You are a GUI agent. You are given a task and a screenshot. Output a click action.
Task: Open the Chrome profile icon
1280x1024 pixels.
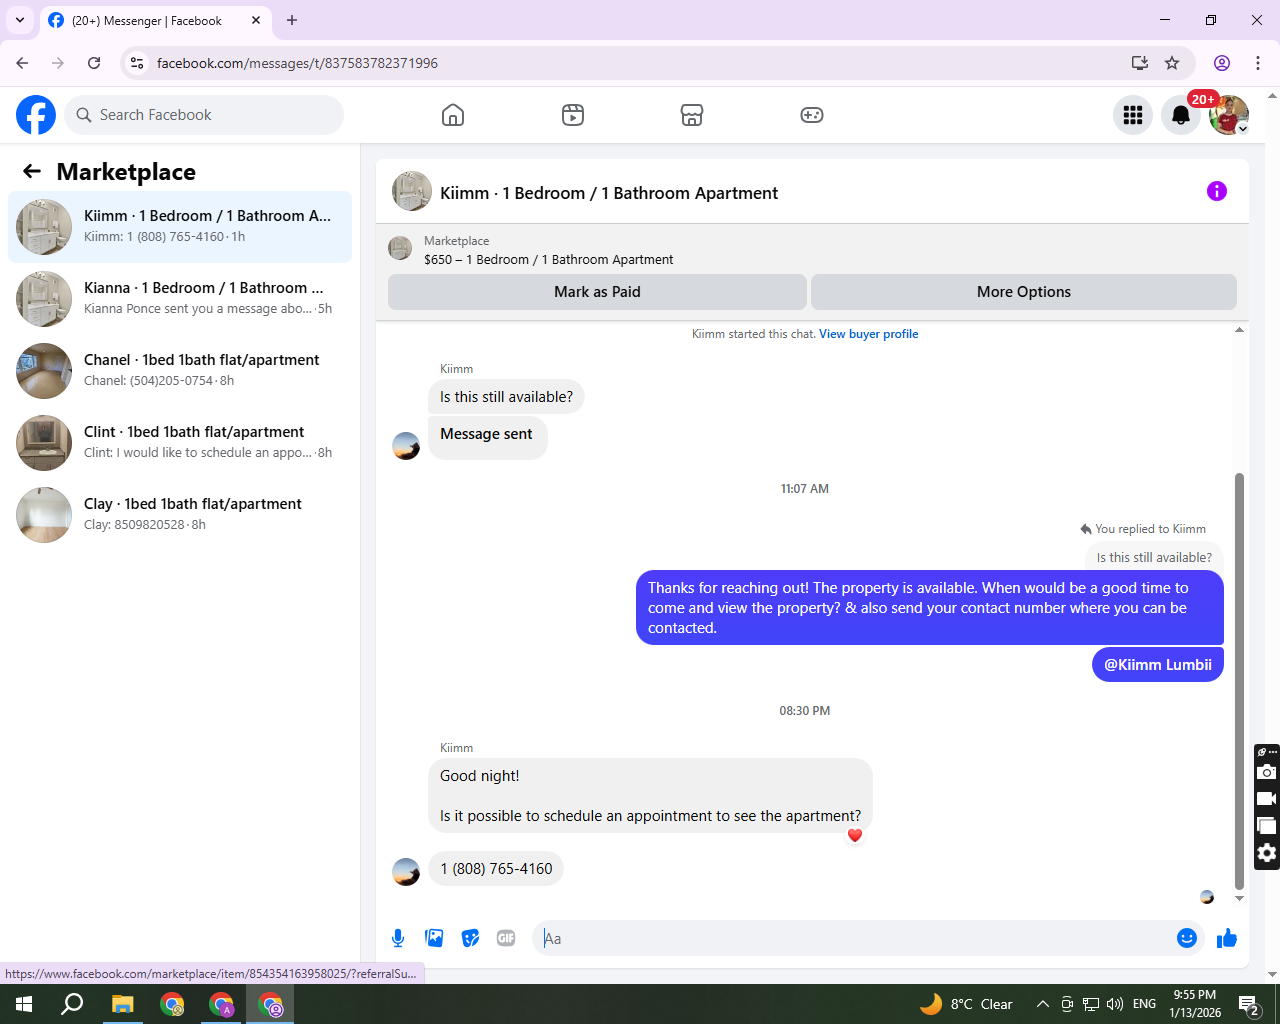click(1222, 63)
